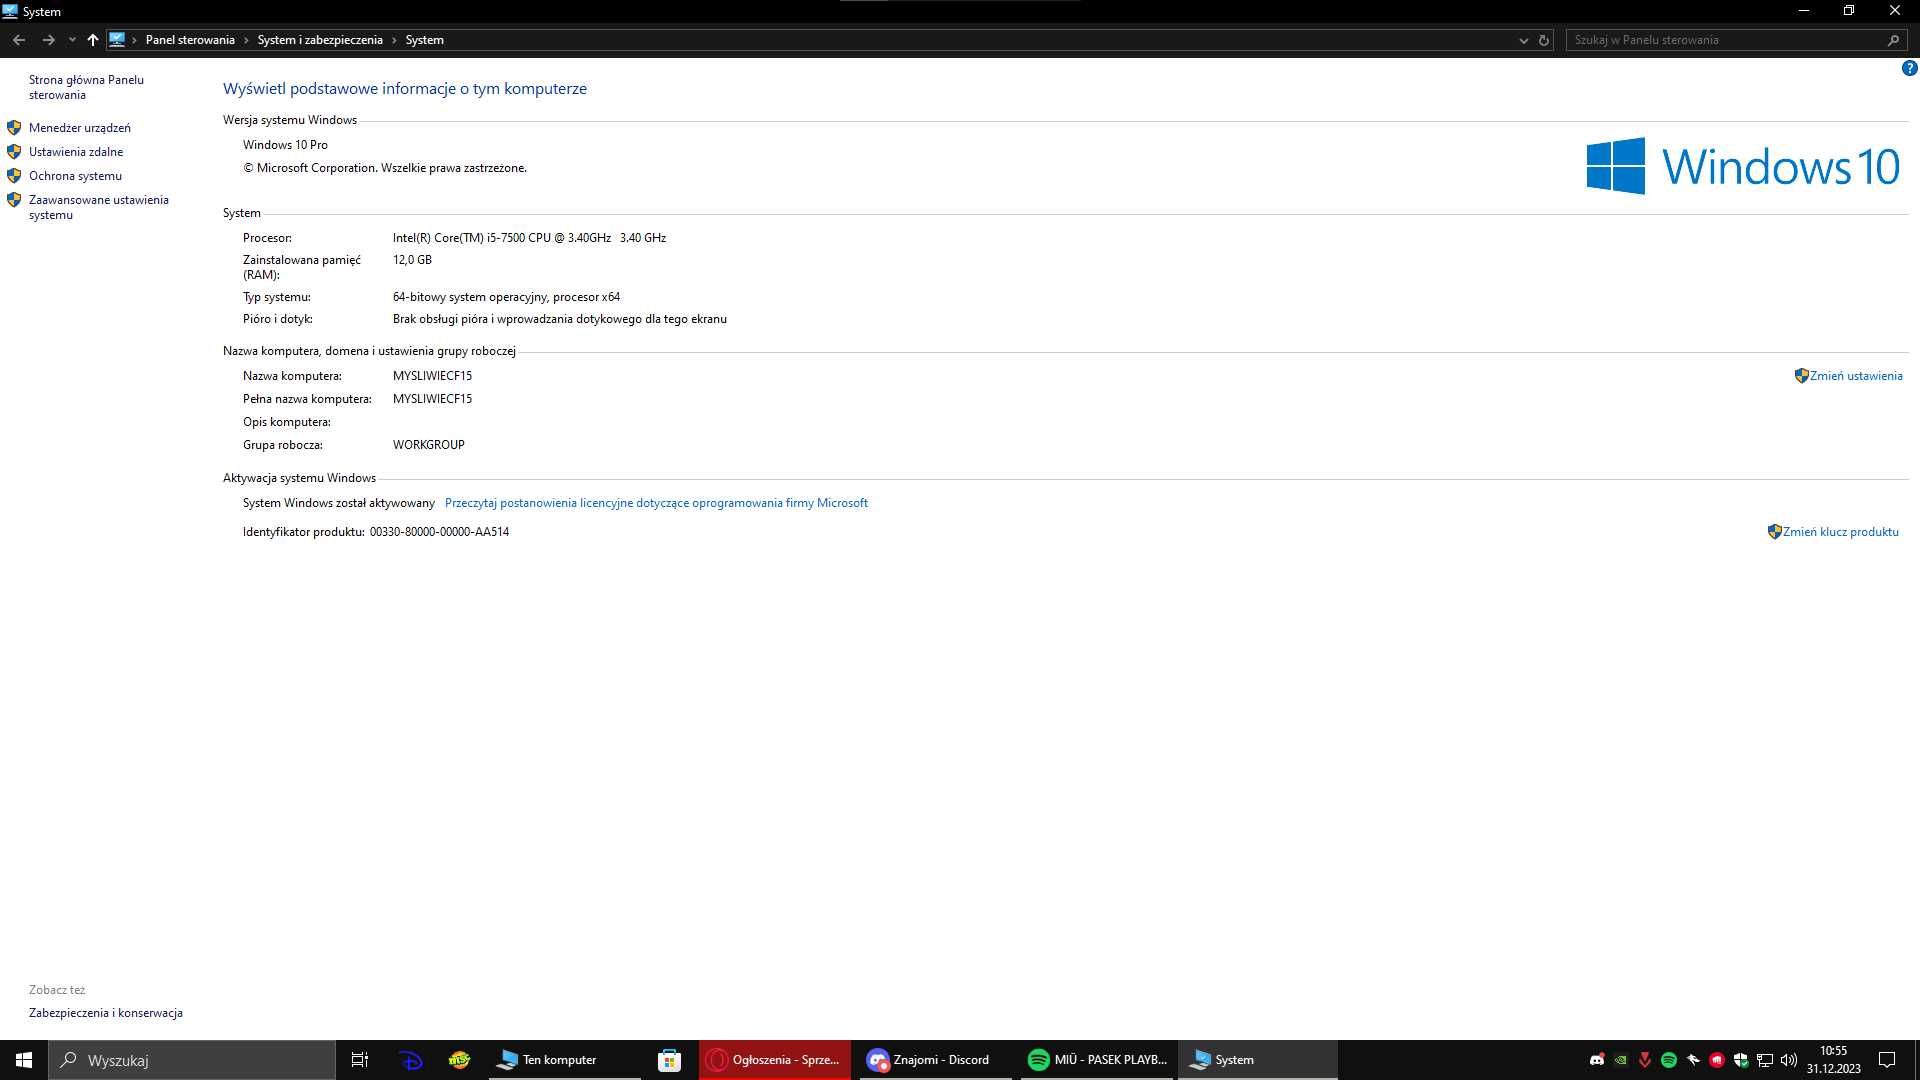Click System taskbar button
The image size is (1920, 1080).
coord(1258,1060)
